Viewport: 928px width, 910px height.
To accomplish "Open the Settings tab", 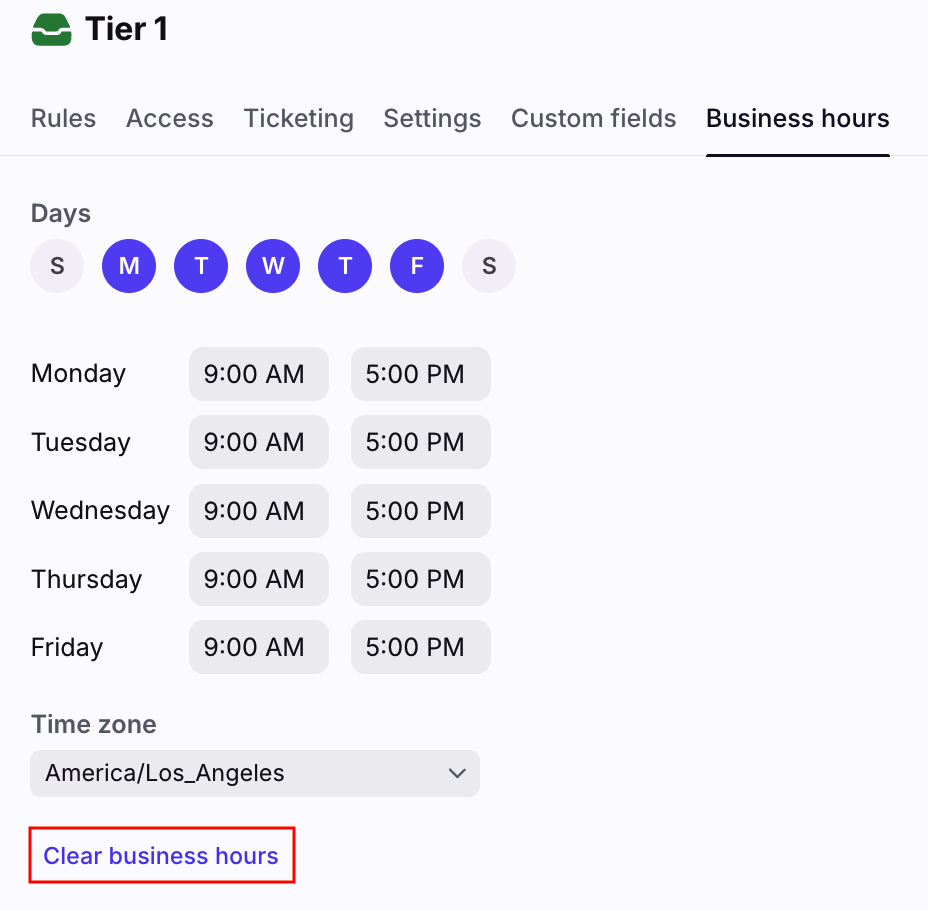I will (432, 118).
